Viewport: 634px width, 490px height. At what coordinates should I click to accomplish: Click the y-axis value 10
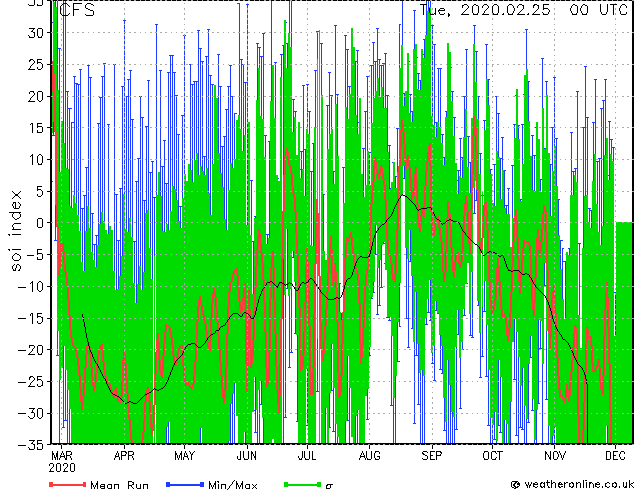[x=36, y=160]
